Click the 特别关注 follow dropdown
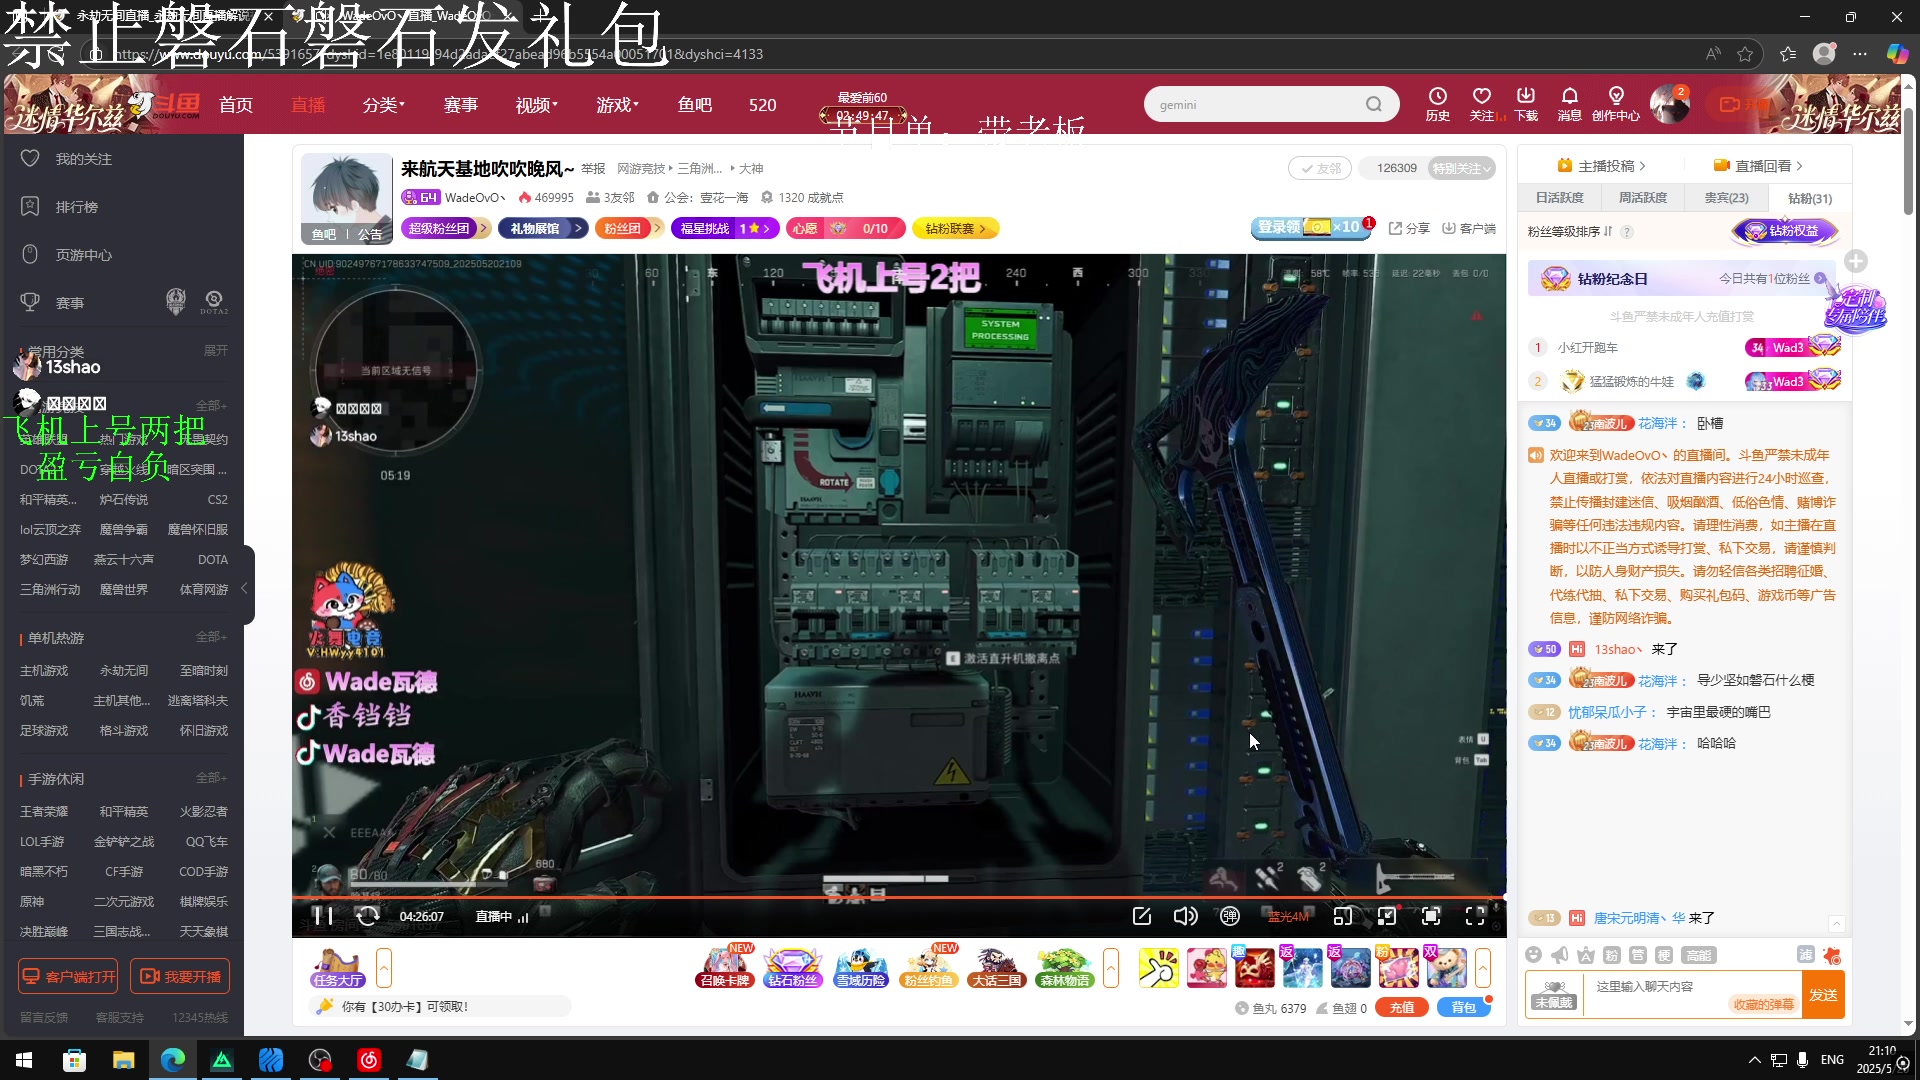 (x=1462, y=168)
